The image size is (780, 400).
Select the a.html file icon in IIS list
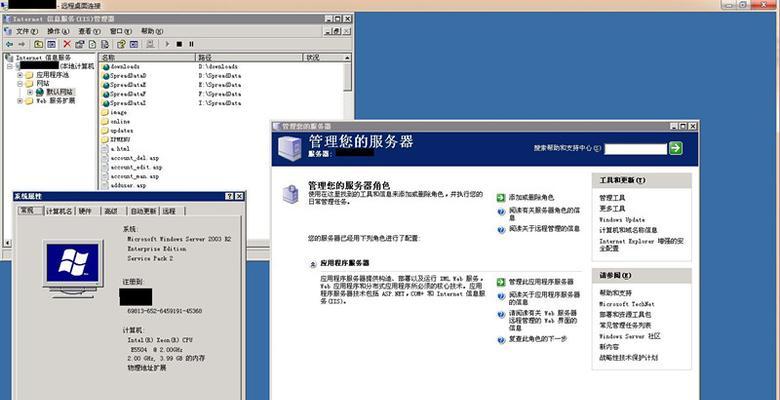coord(105,149)
